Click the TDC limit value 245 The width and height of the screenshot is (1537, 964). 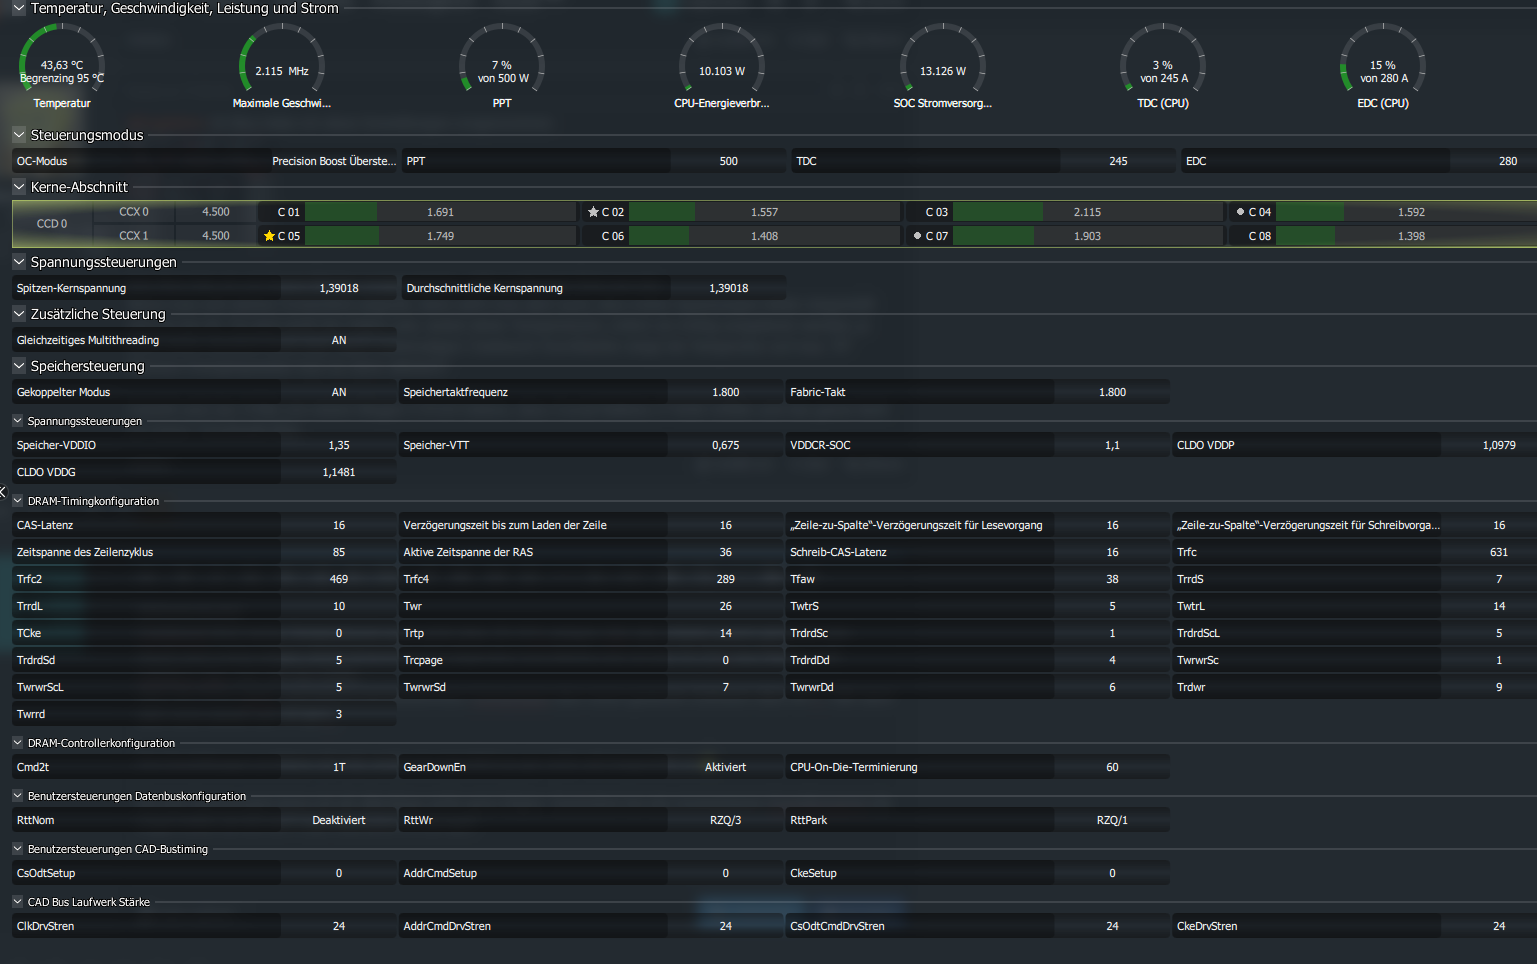1118,161
